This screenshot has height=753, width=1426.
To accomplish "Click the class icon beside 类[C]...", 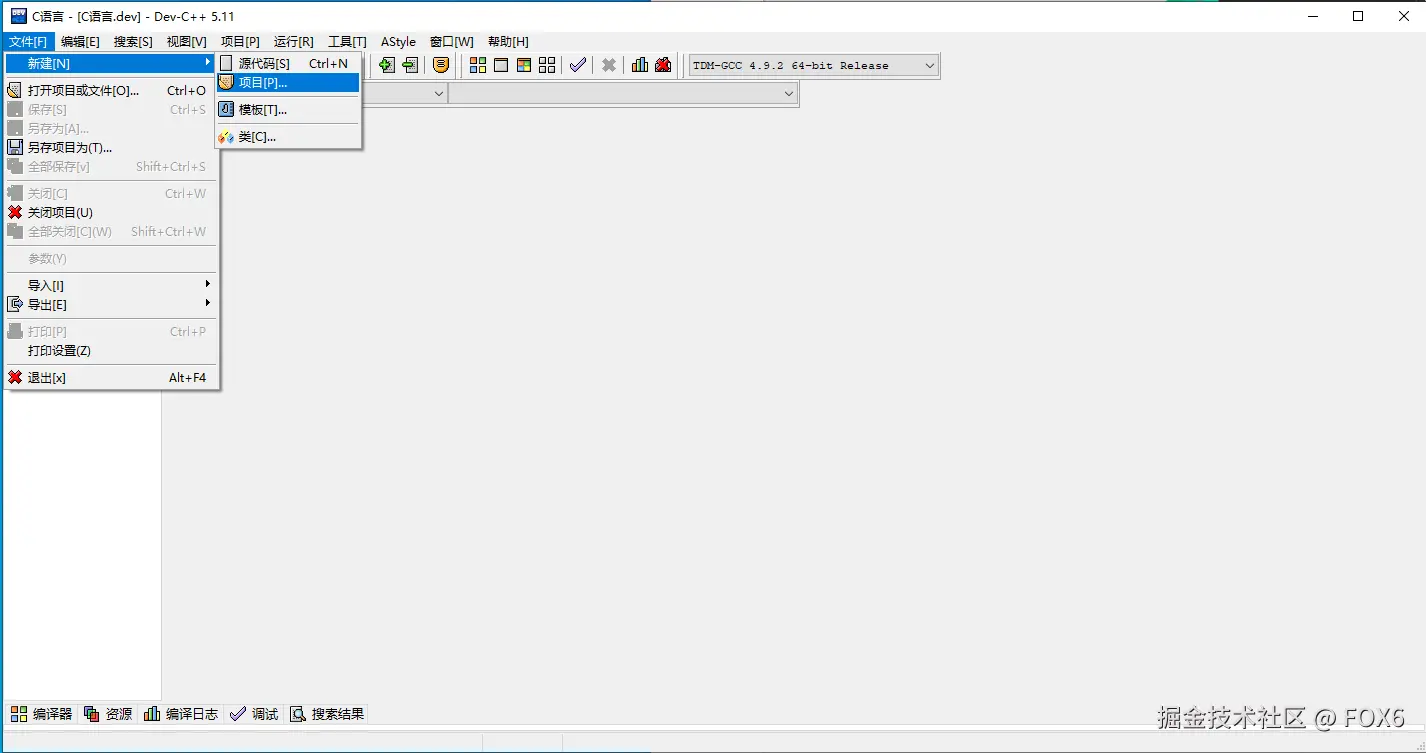I will [x=226, y=137].
